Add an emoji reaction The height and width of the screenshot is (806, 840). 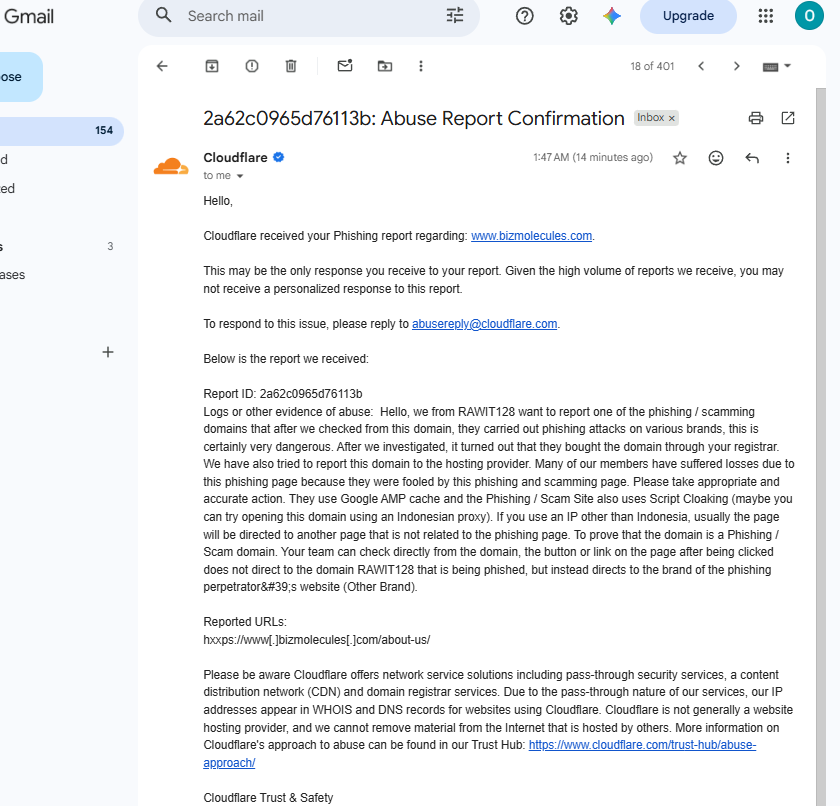pos(716,158)
